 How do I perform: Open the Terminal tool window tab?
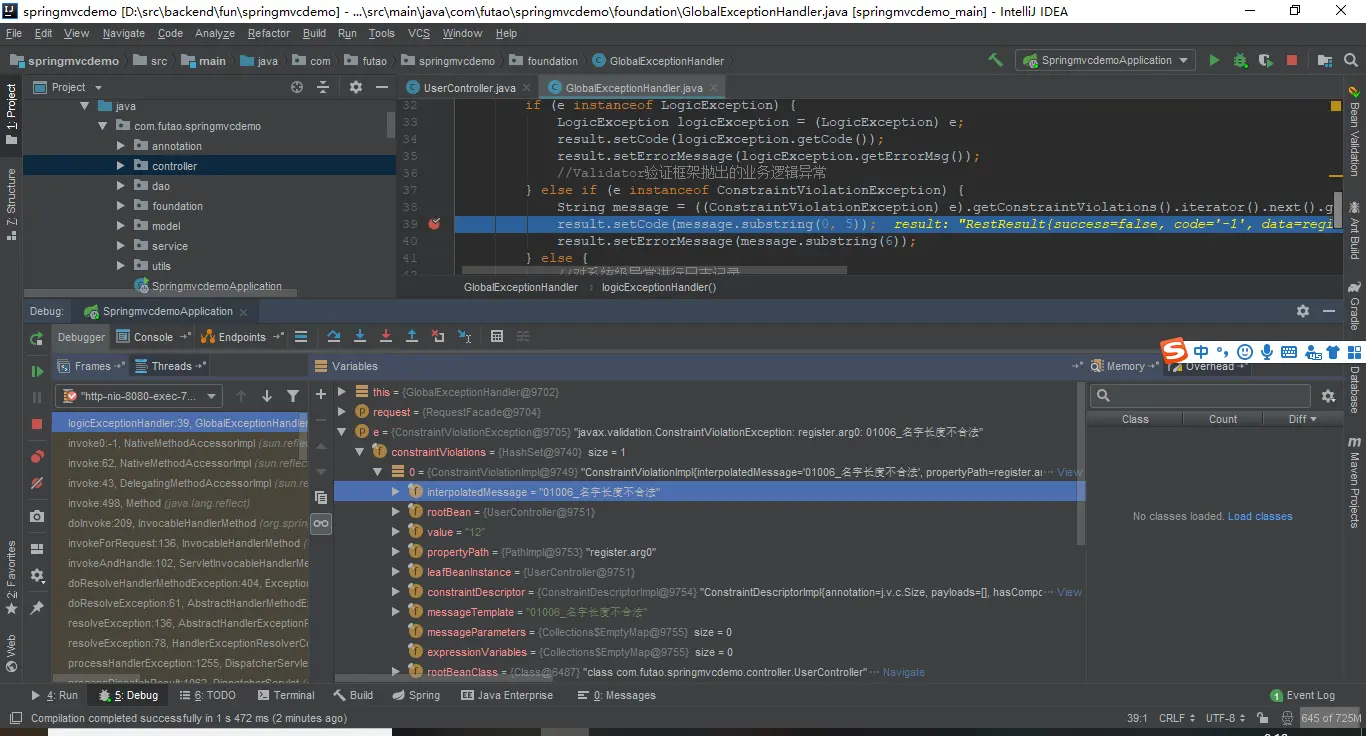pyautogui.click(x=286, y=695)
